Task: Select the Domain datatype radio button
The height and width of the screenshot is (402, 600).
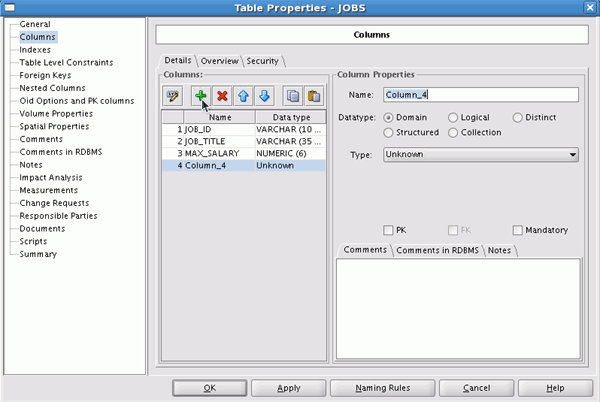Action: tap(388, 118)
